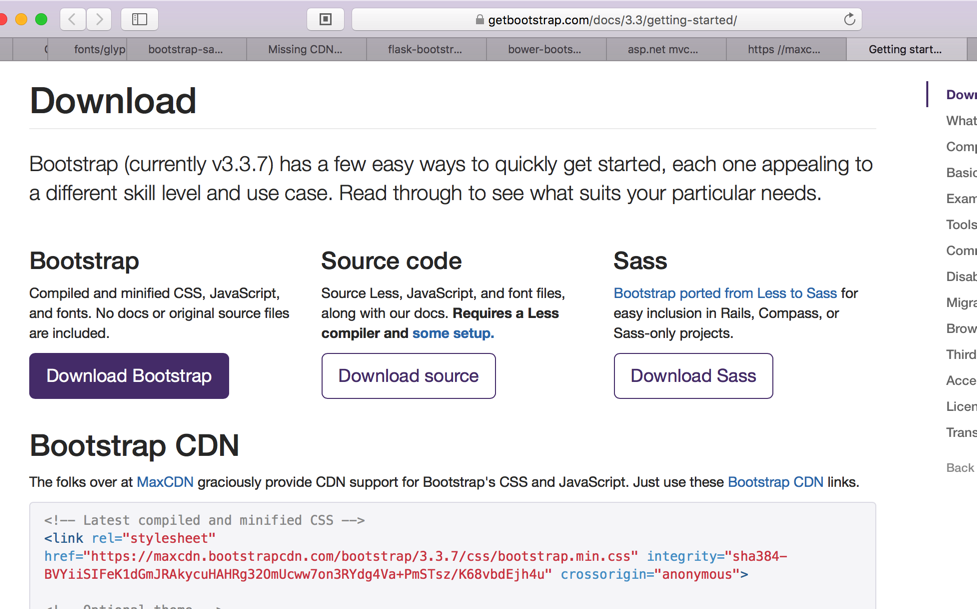Open the Bootstrap CDN link in the paragraph
Viewport: 977px width, 609px height.
(775, 482)
